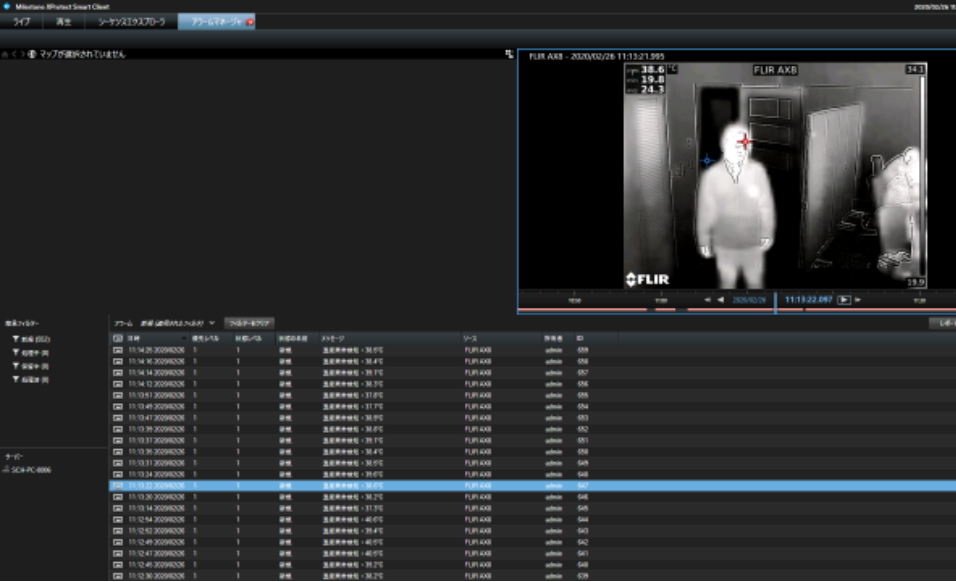
Task: Sort alarms by 状態レベル (State level) column
Action: (x=253, y=338)
